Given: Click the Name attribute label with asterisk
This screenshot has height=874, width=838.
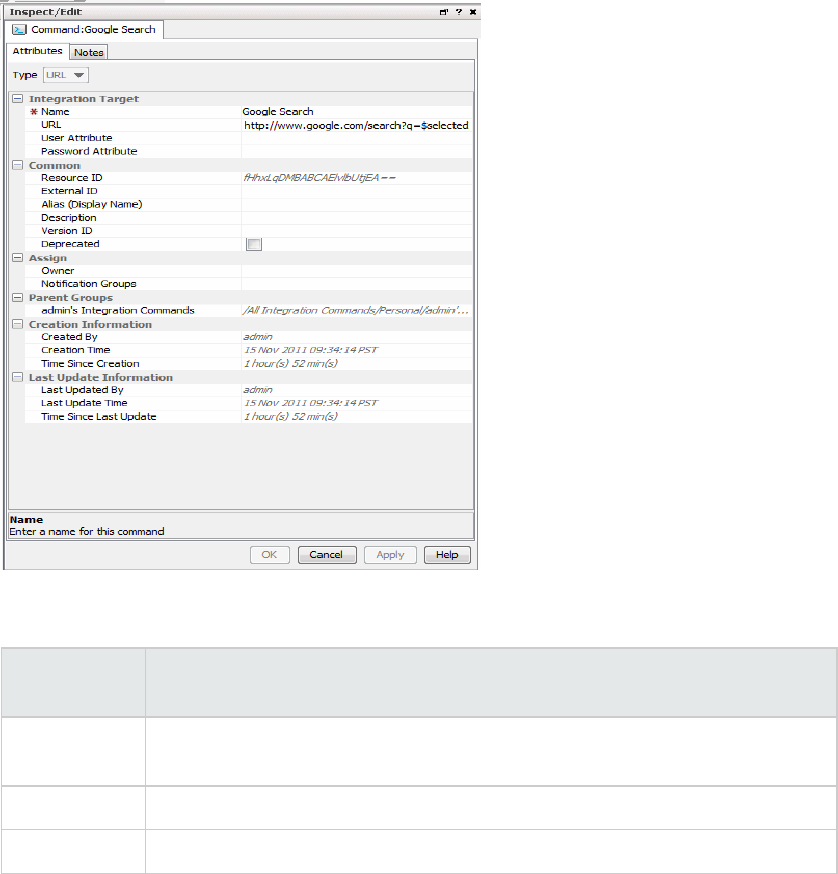Looking at the screenshot, I should [50, 111].
